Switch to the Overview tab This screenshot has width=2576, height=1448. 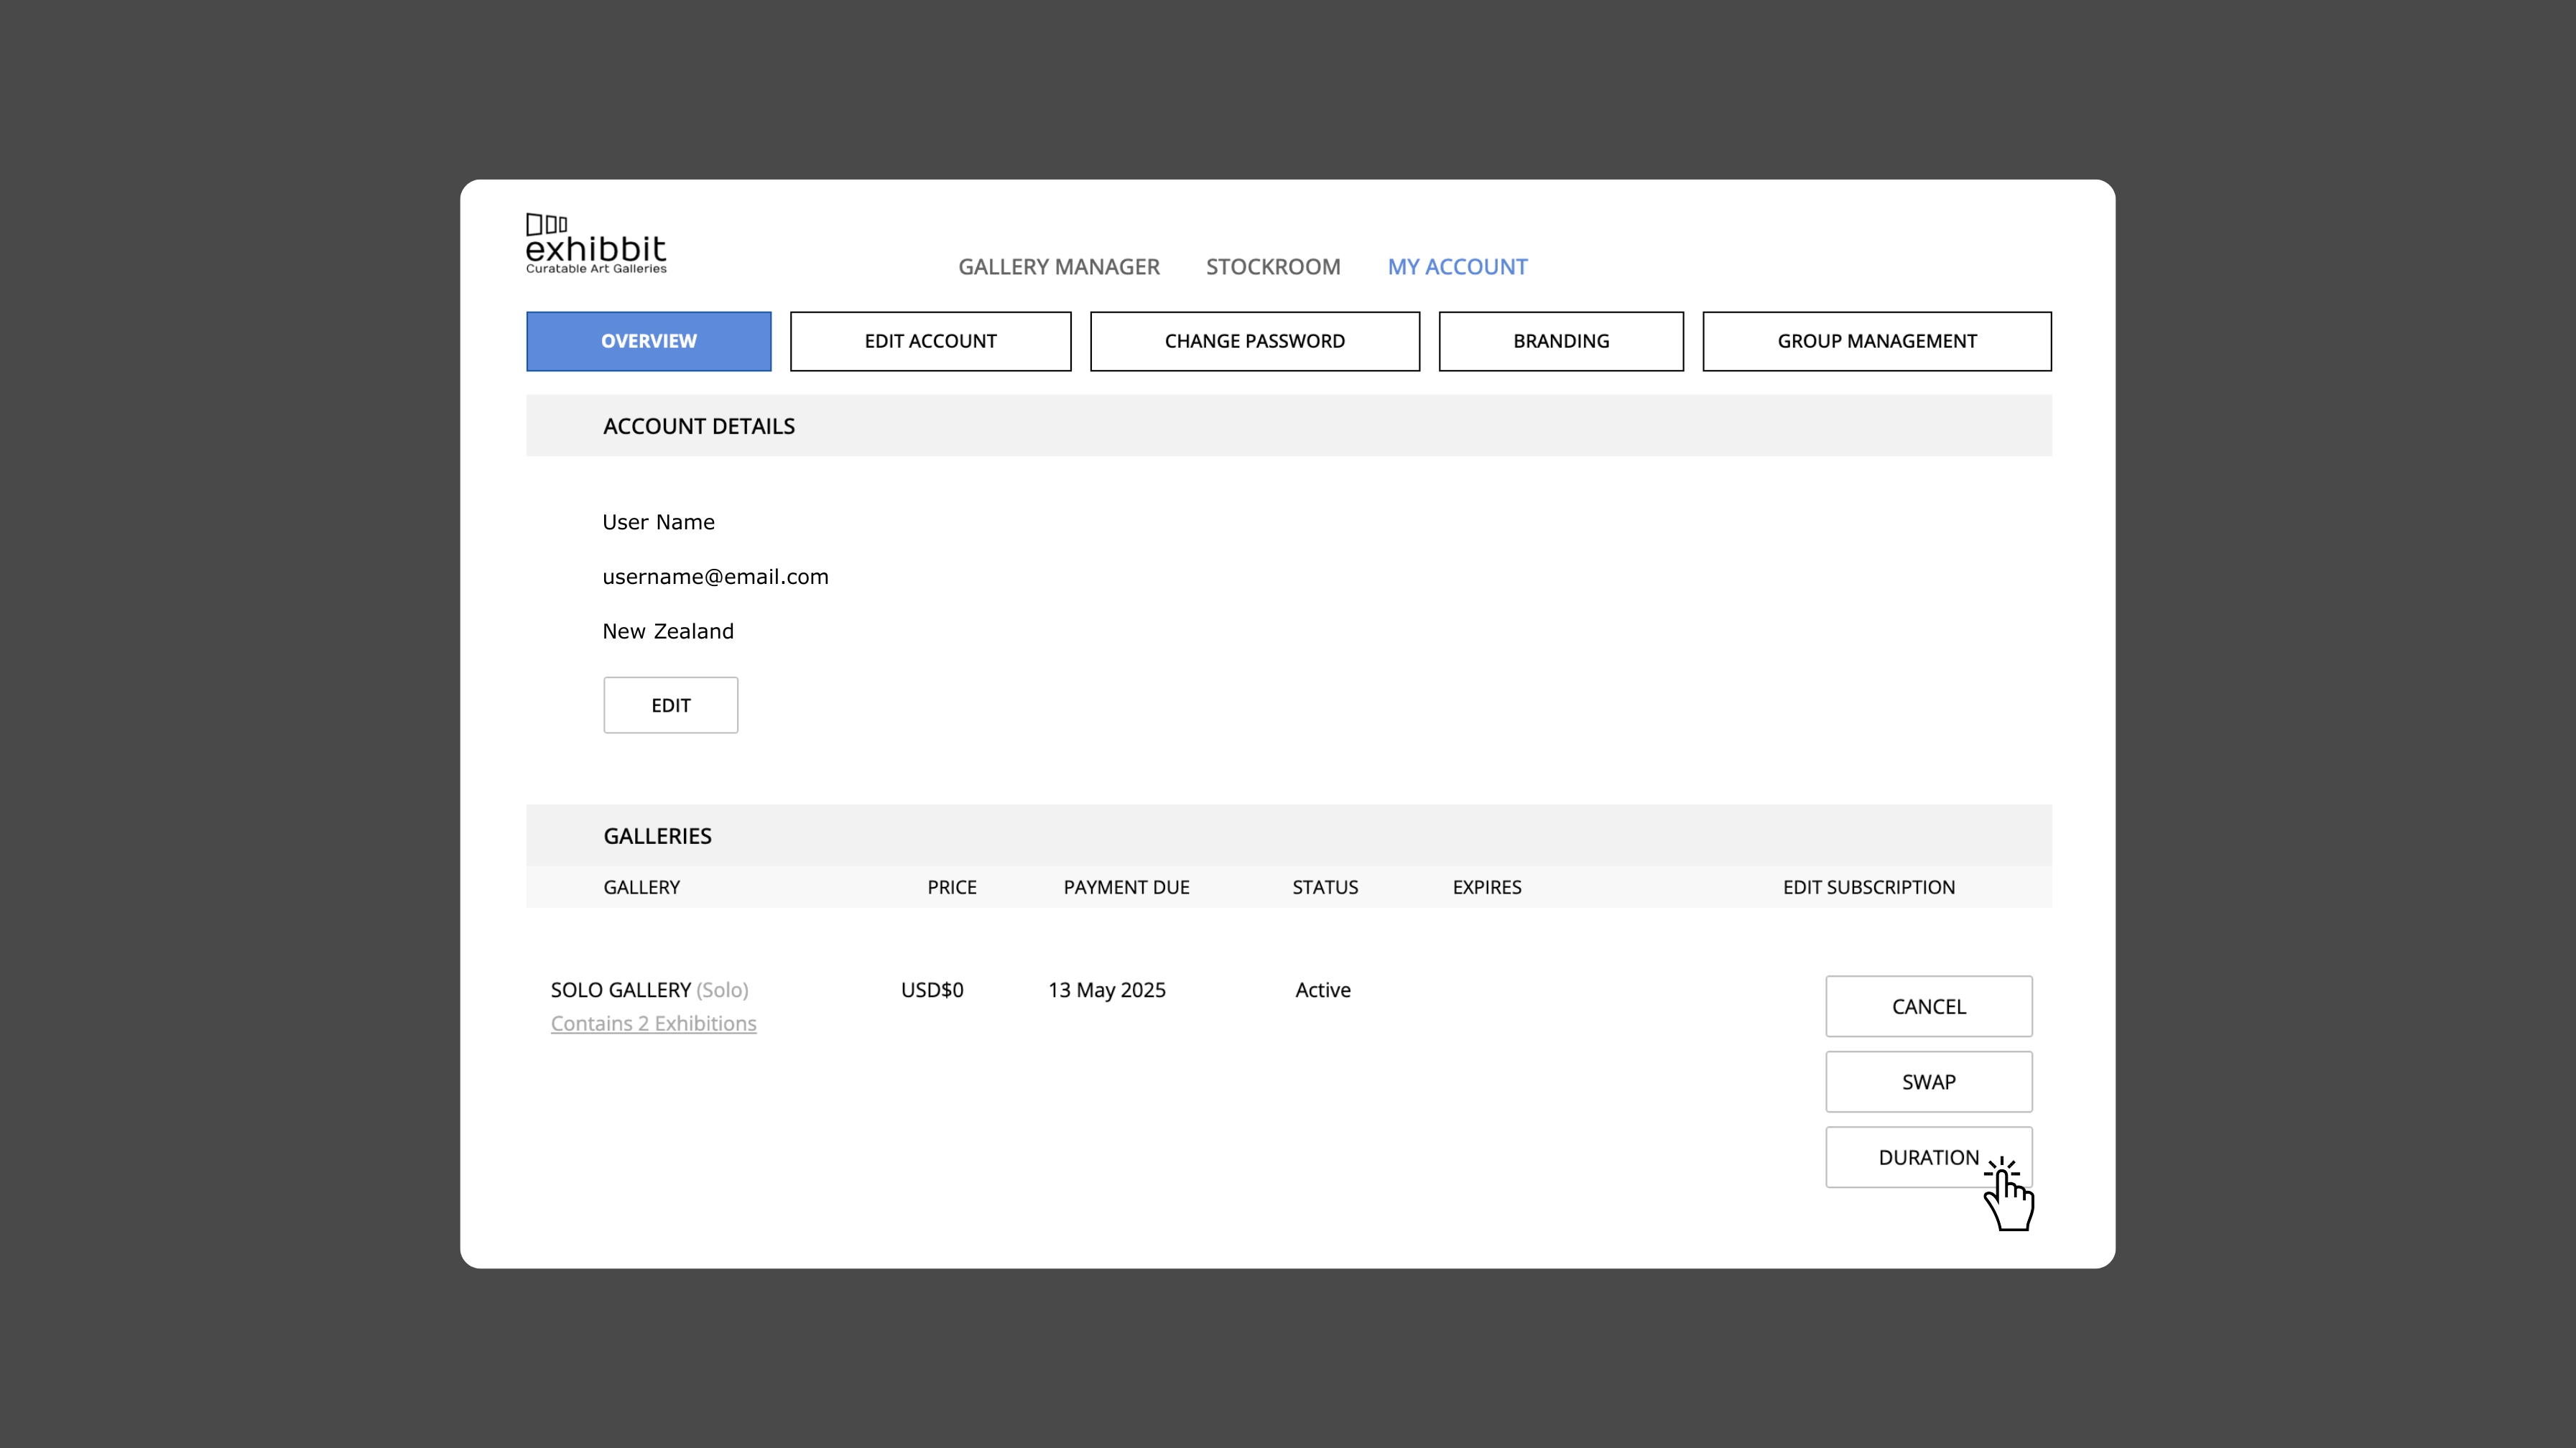coord(649,341)
